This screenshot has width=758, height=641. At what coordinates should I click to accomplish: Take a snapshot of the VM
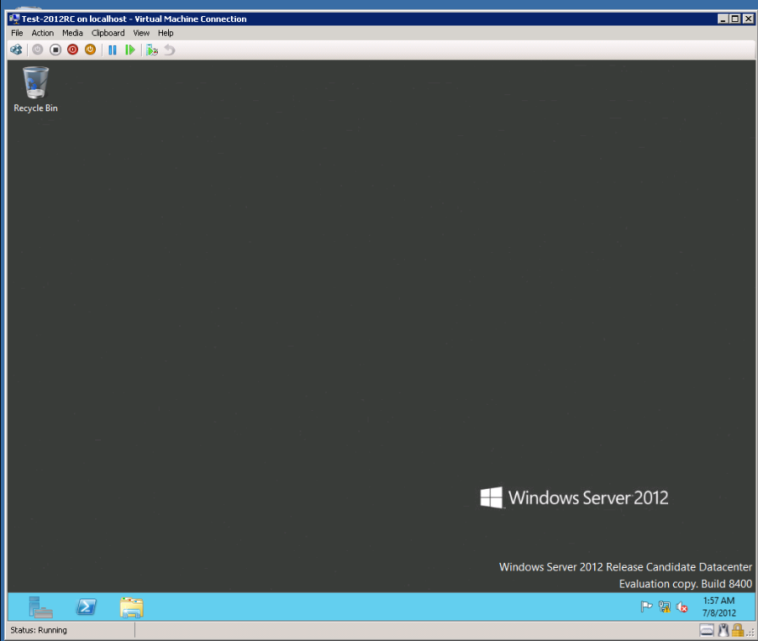click(152, 50)
